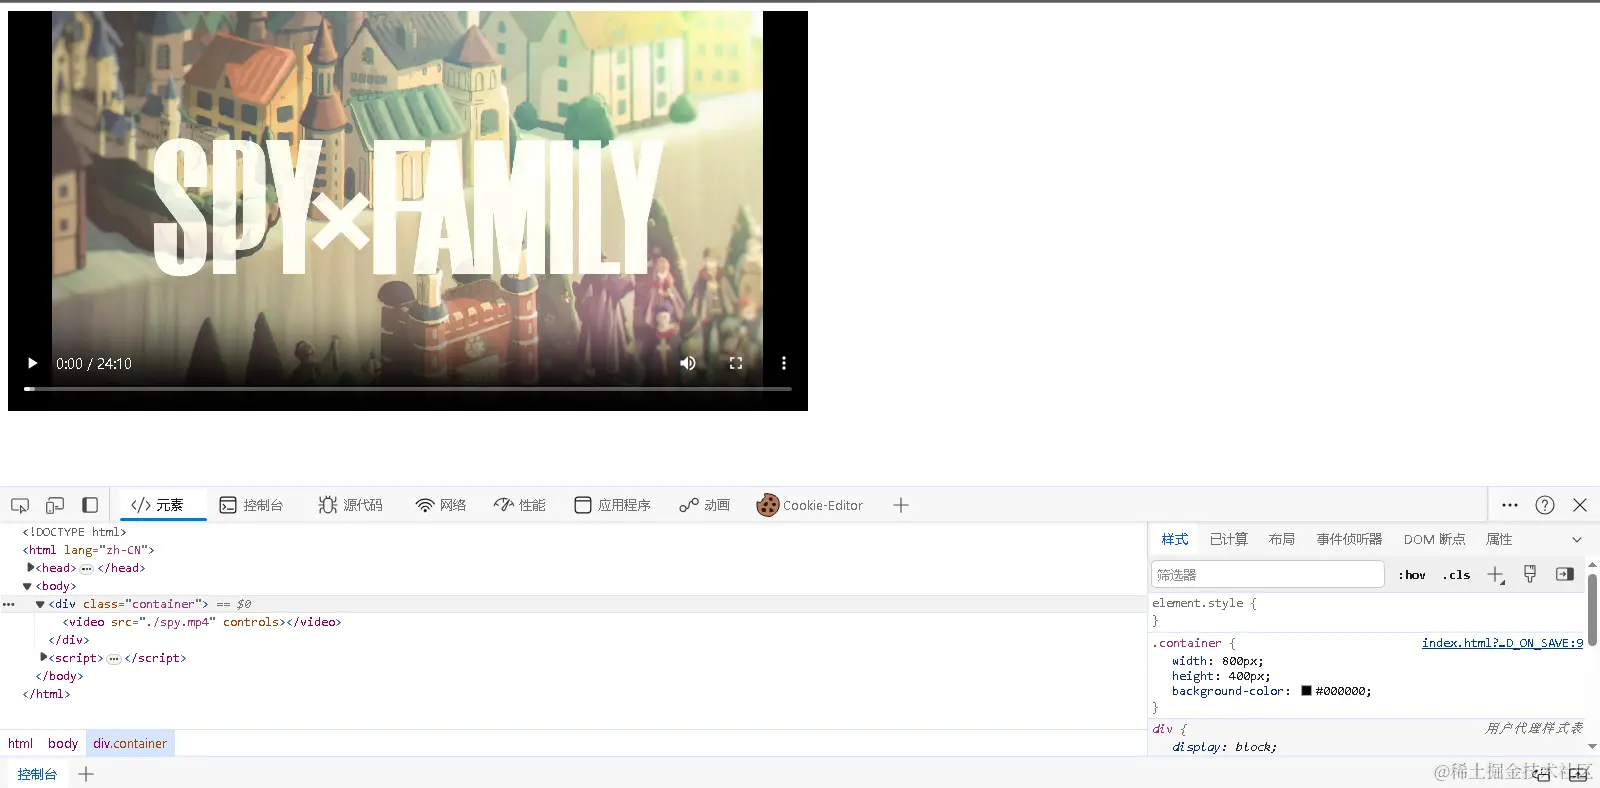Open the 属性 Properties pane

[1499, 539]
